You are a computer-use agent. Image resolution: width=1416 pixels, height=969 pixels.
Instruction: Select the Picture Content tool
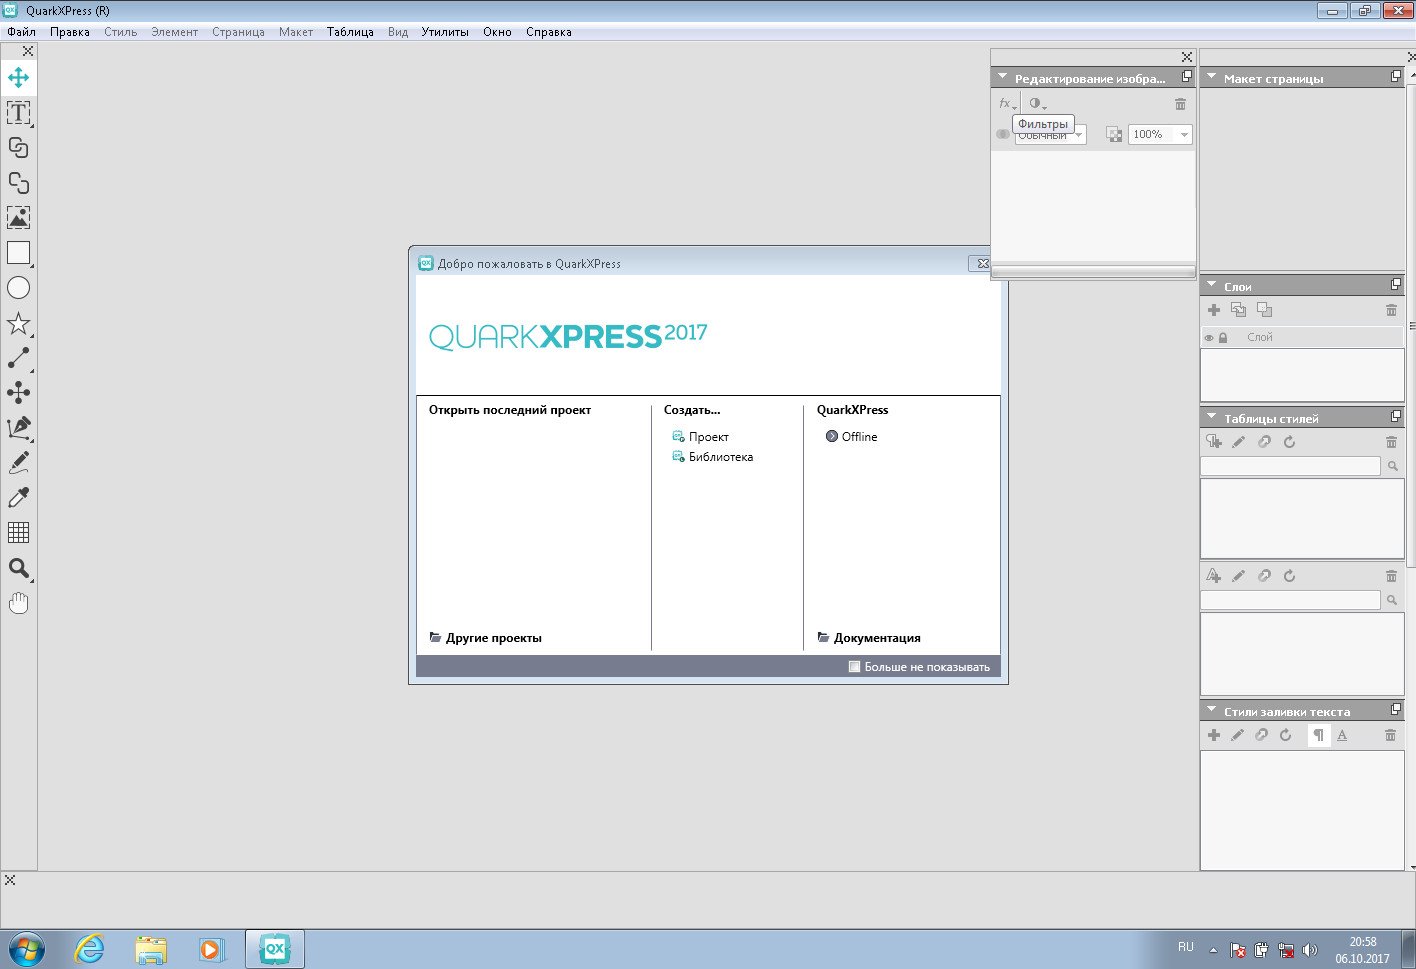coord(18,218)
